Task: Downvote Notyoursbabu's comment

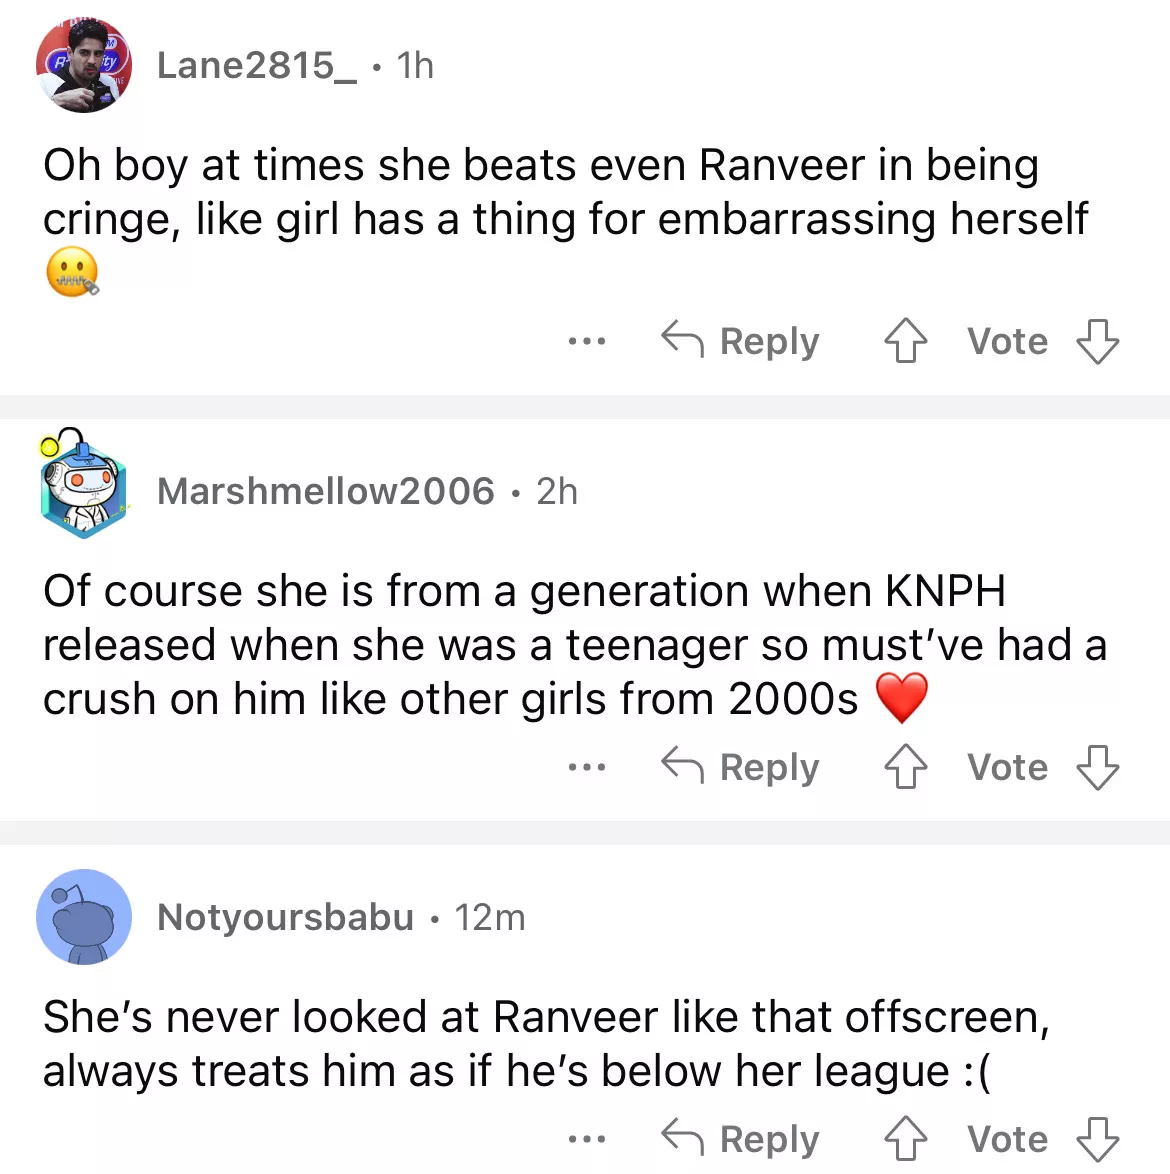Action: point(1097,1139)
